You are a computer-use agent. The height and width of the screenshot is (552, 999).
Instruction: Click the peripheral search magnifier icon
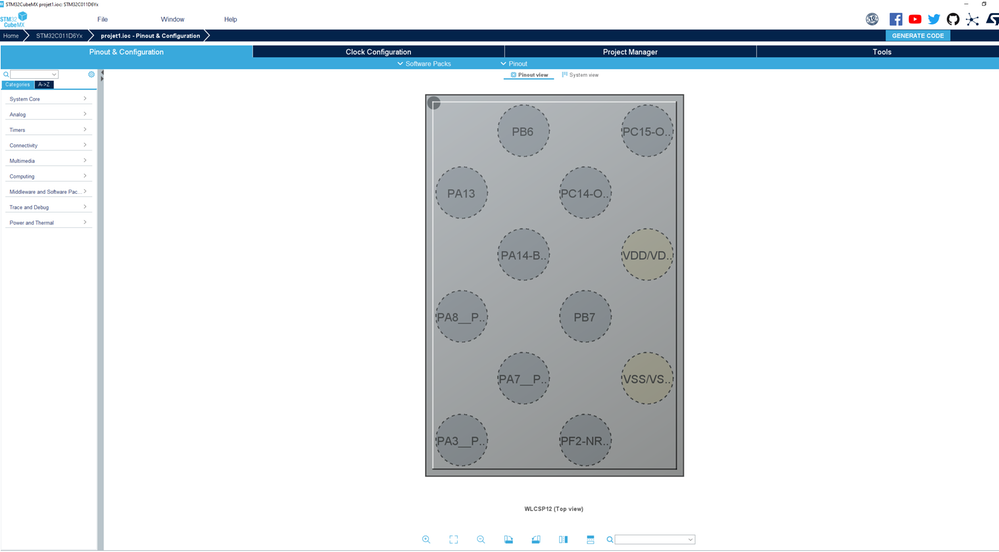tap(6, 75)
